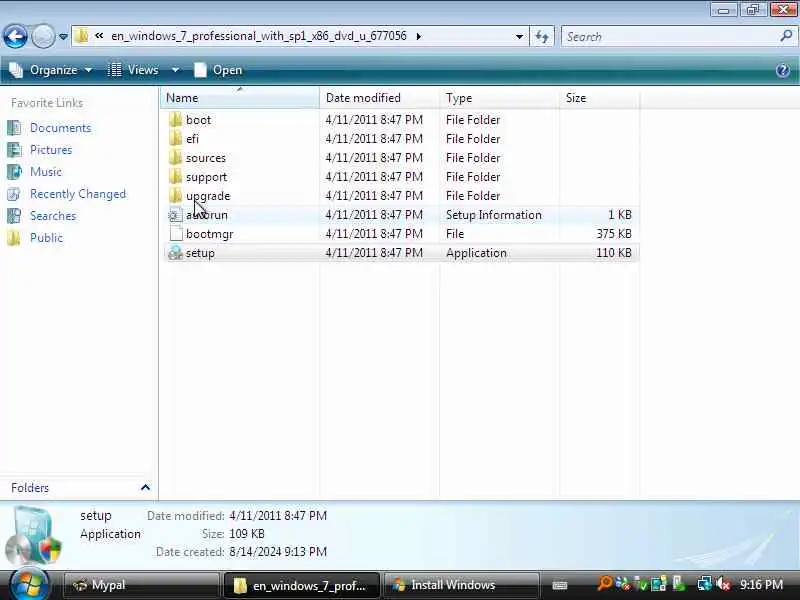
Task: Open the address bar history dropdown
Action: click(519, 37)
